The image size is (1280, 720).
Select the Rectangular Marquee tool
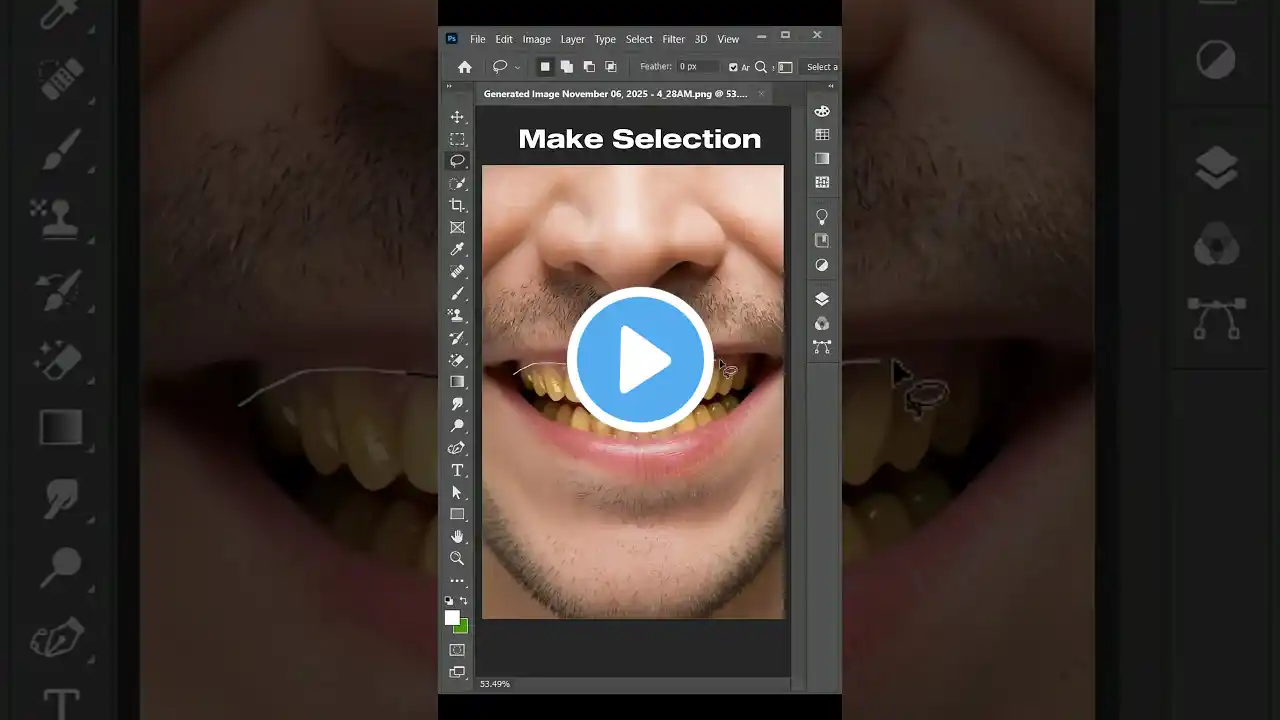pos(457,139)
